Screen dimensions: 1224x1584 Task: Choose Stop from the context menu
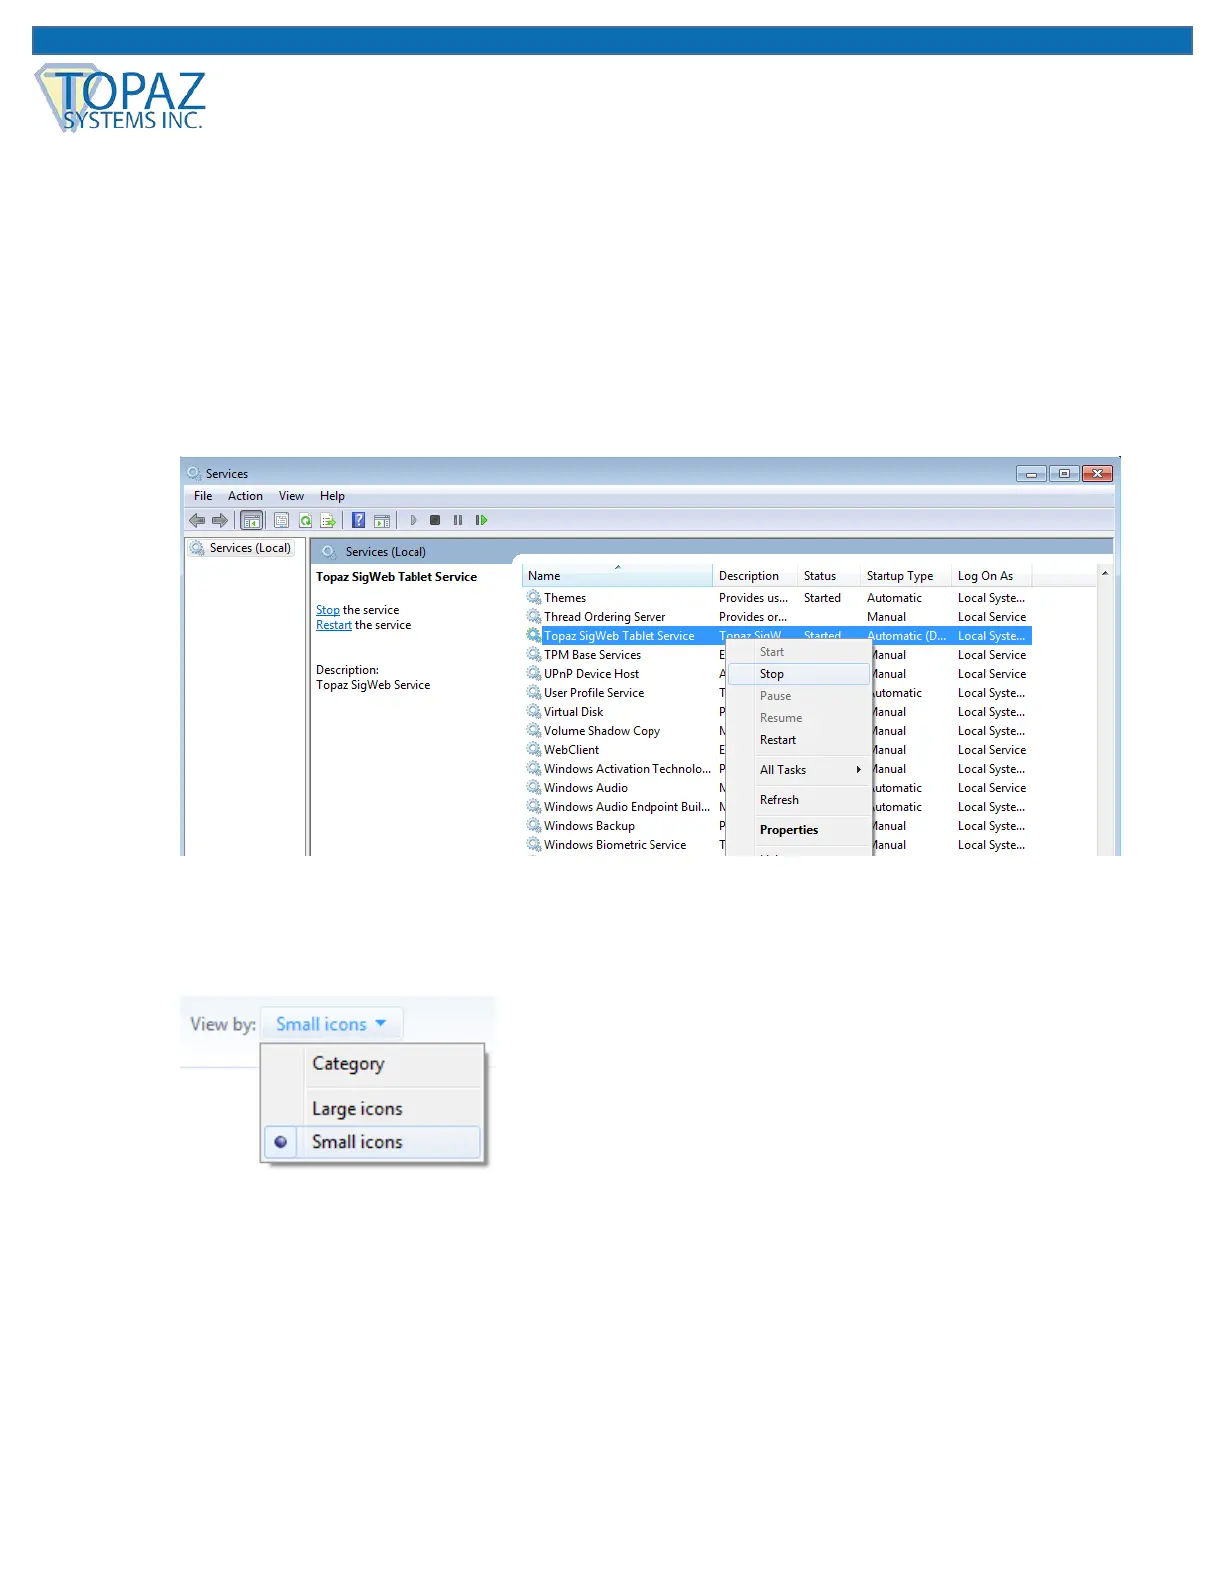799,674
